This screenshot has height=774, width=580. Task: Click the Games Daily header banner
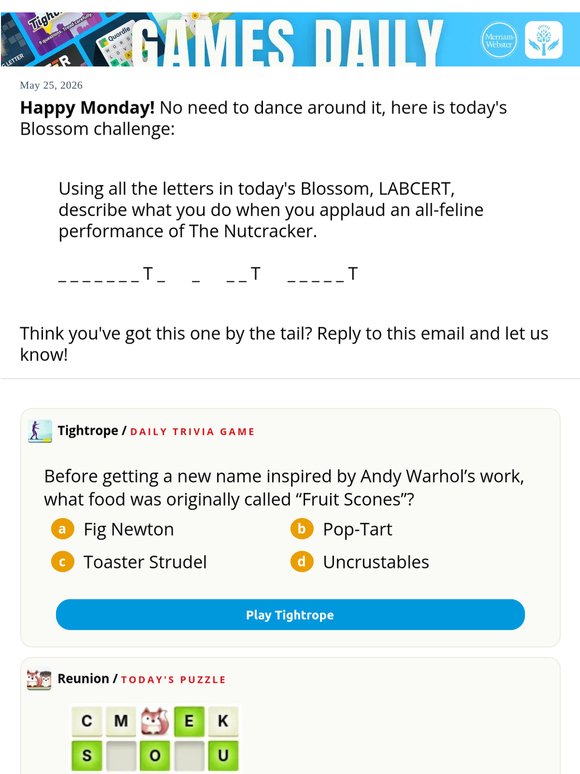[x=290, y=39]
